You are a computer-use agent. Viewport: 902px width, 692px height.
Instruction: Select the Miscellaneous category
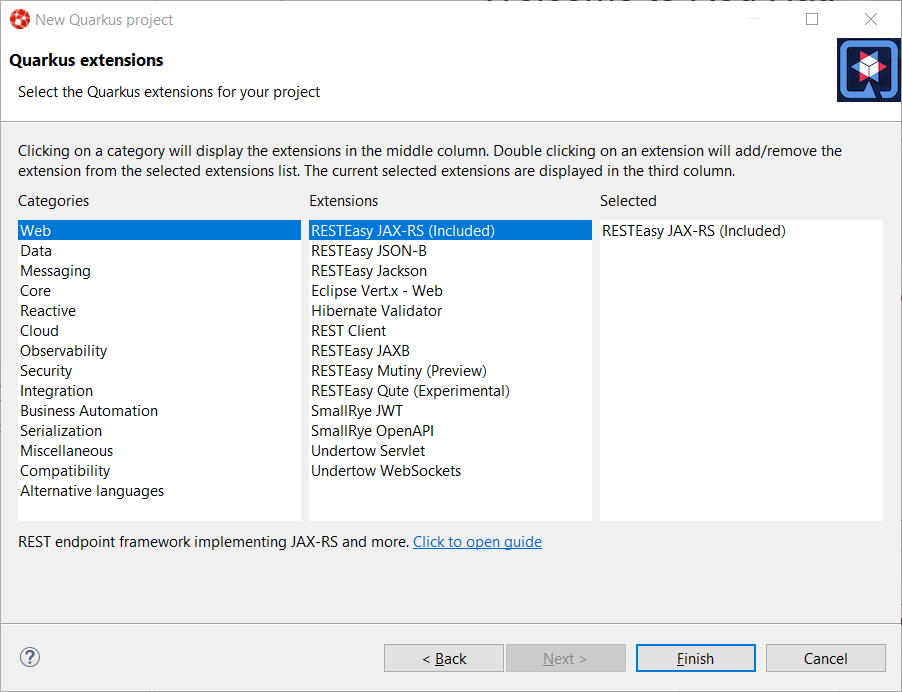[x=159, y=450]
